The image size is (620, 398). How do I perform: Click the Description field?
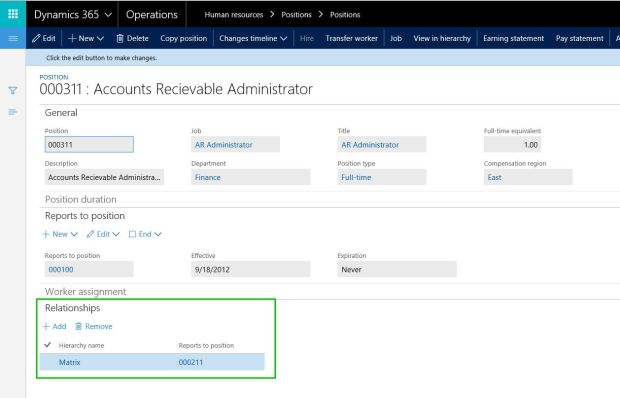[104, 177]
